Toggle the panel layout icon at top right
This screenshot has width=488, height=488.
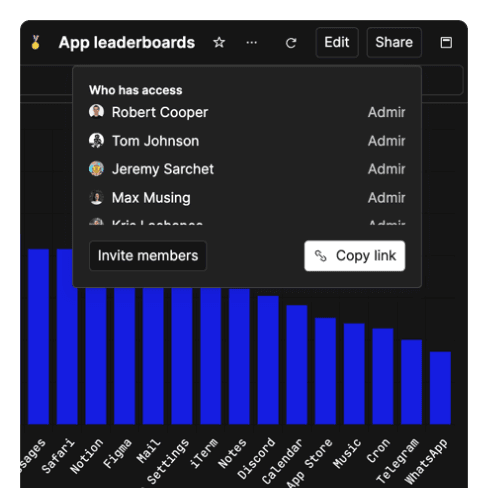[446, 43]
